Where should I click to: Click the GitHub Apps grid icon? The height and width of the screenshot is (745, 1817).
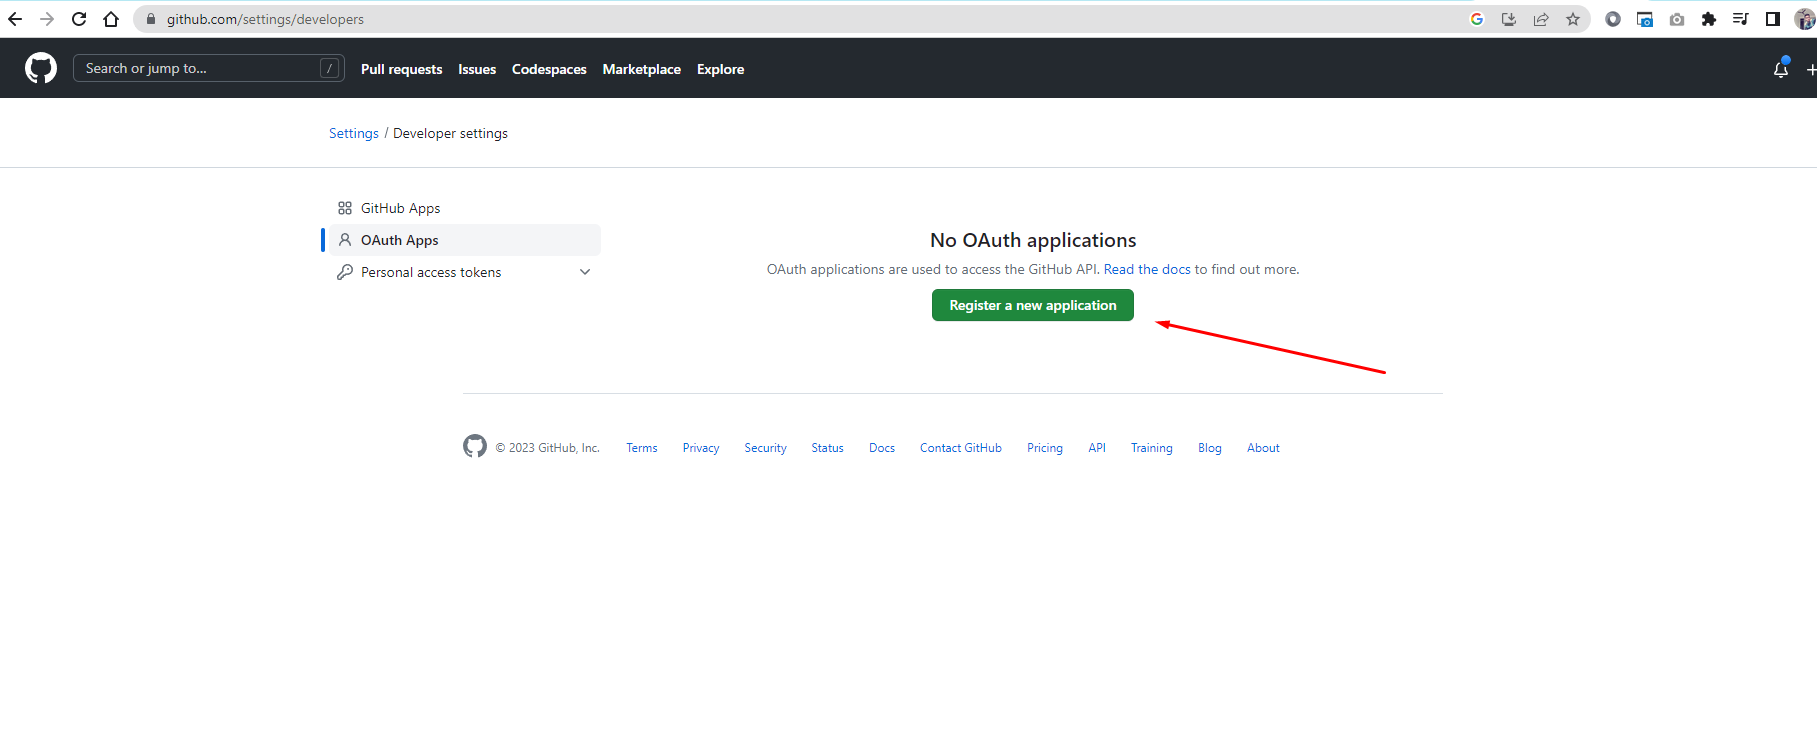click(x=345, y=208)
